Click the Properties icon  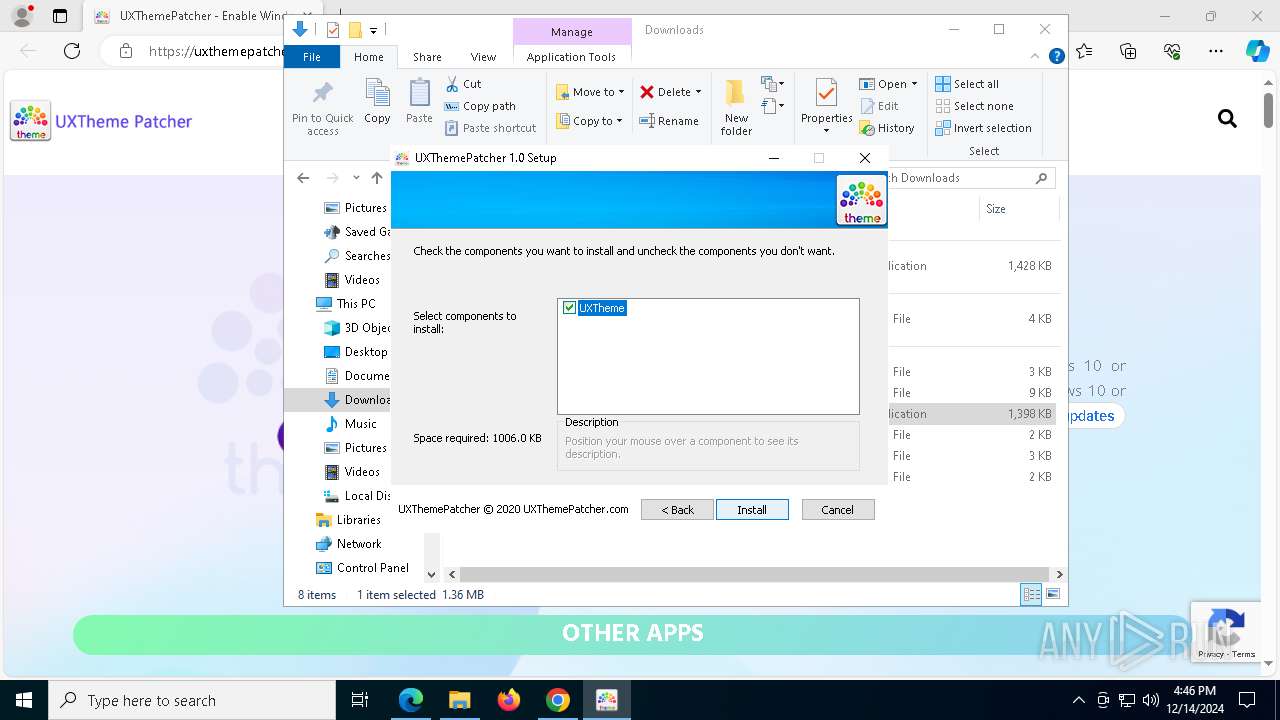click(826, 94)
